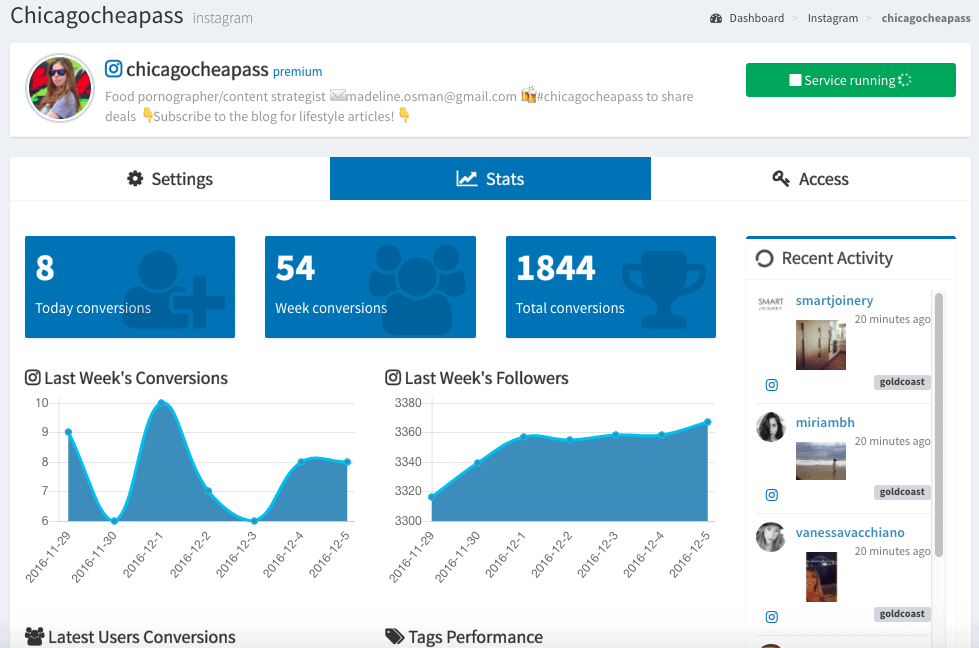Open smartjoinery user profile link
The width and height of the screenshot is (979, 648).
pos(834,301)
